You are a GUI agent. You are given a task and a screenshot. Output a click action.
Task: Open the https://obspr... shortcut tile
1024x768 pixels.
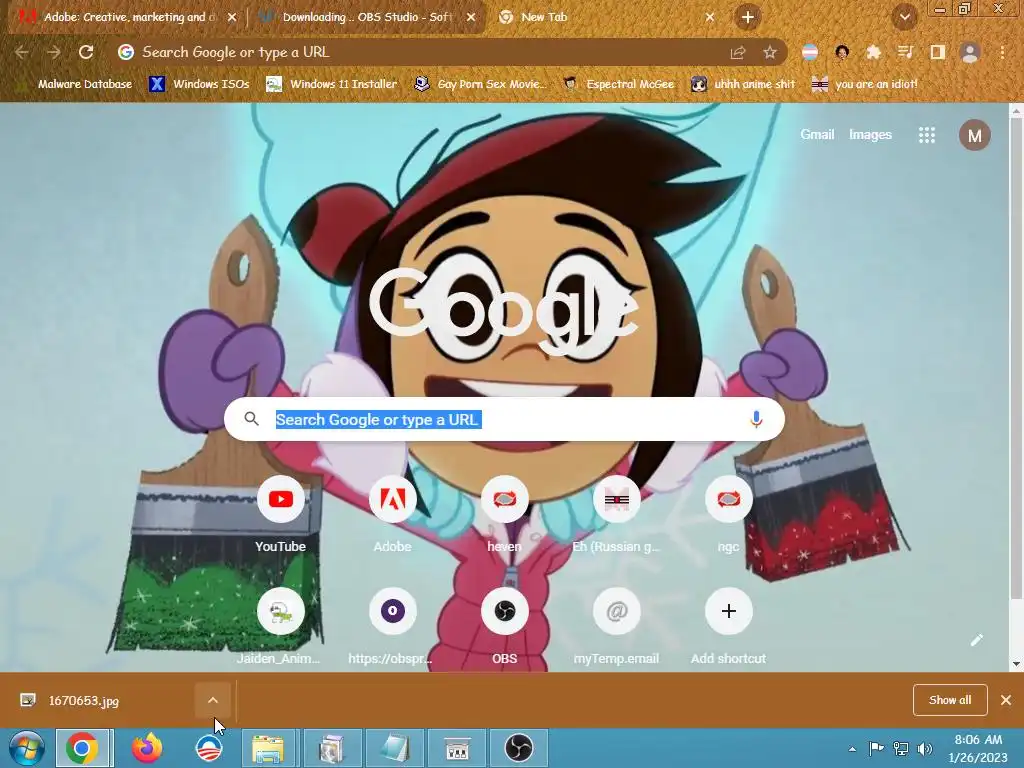[x=392, y=627]
